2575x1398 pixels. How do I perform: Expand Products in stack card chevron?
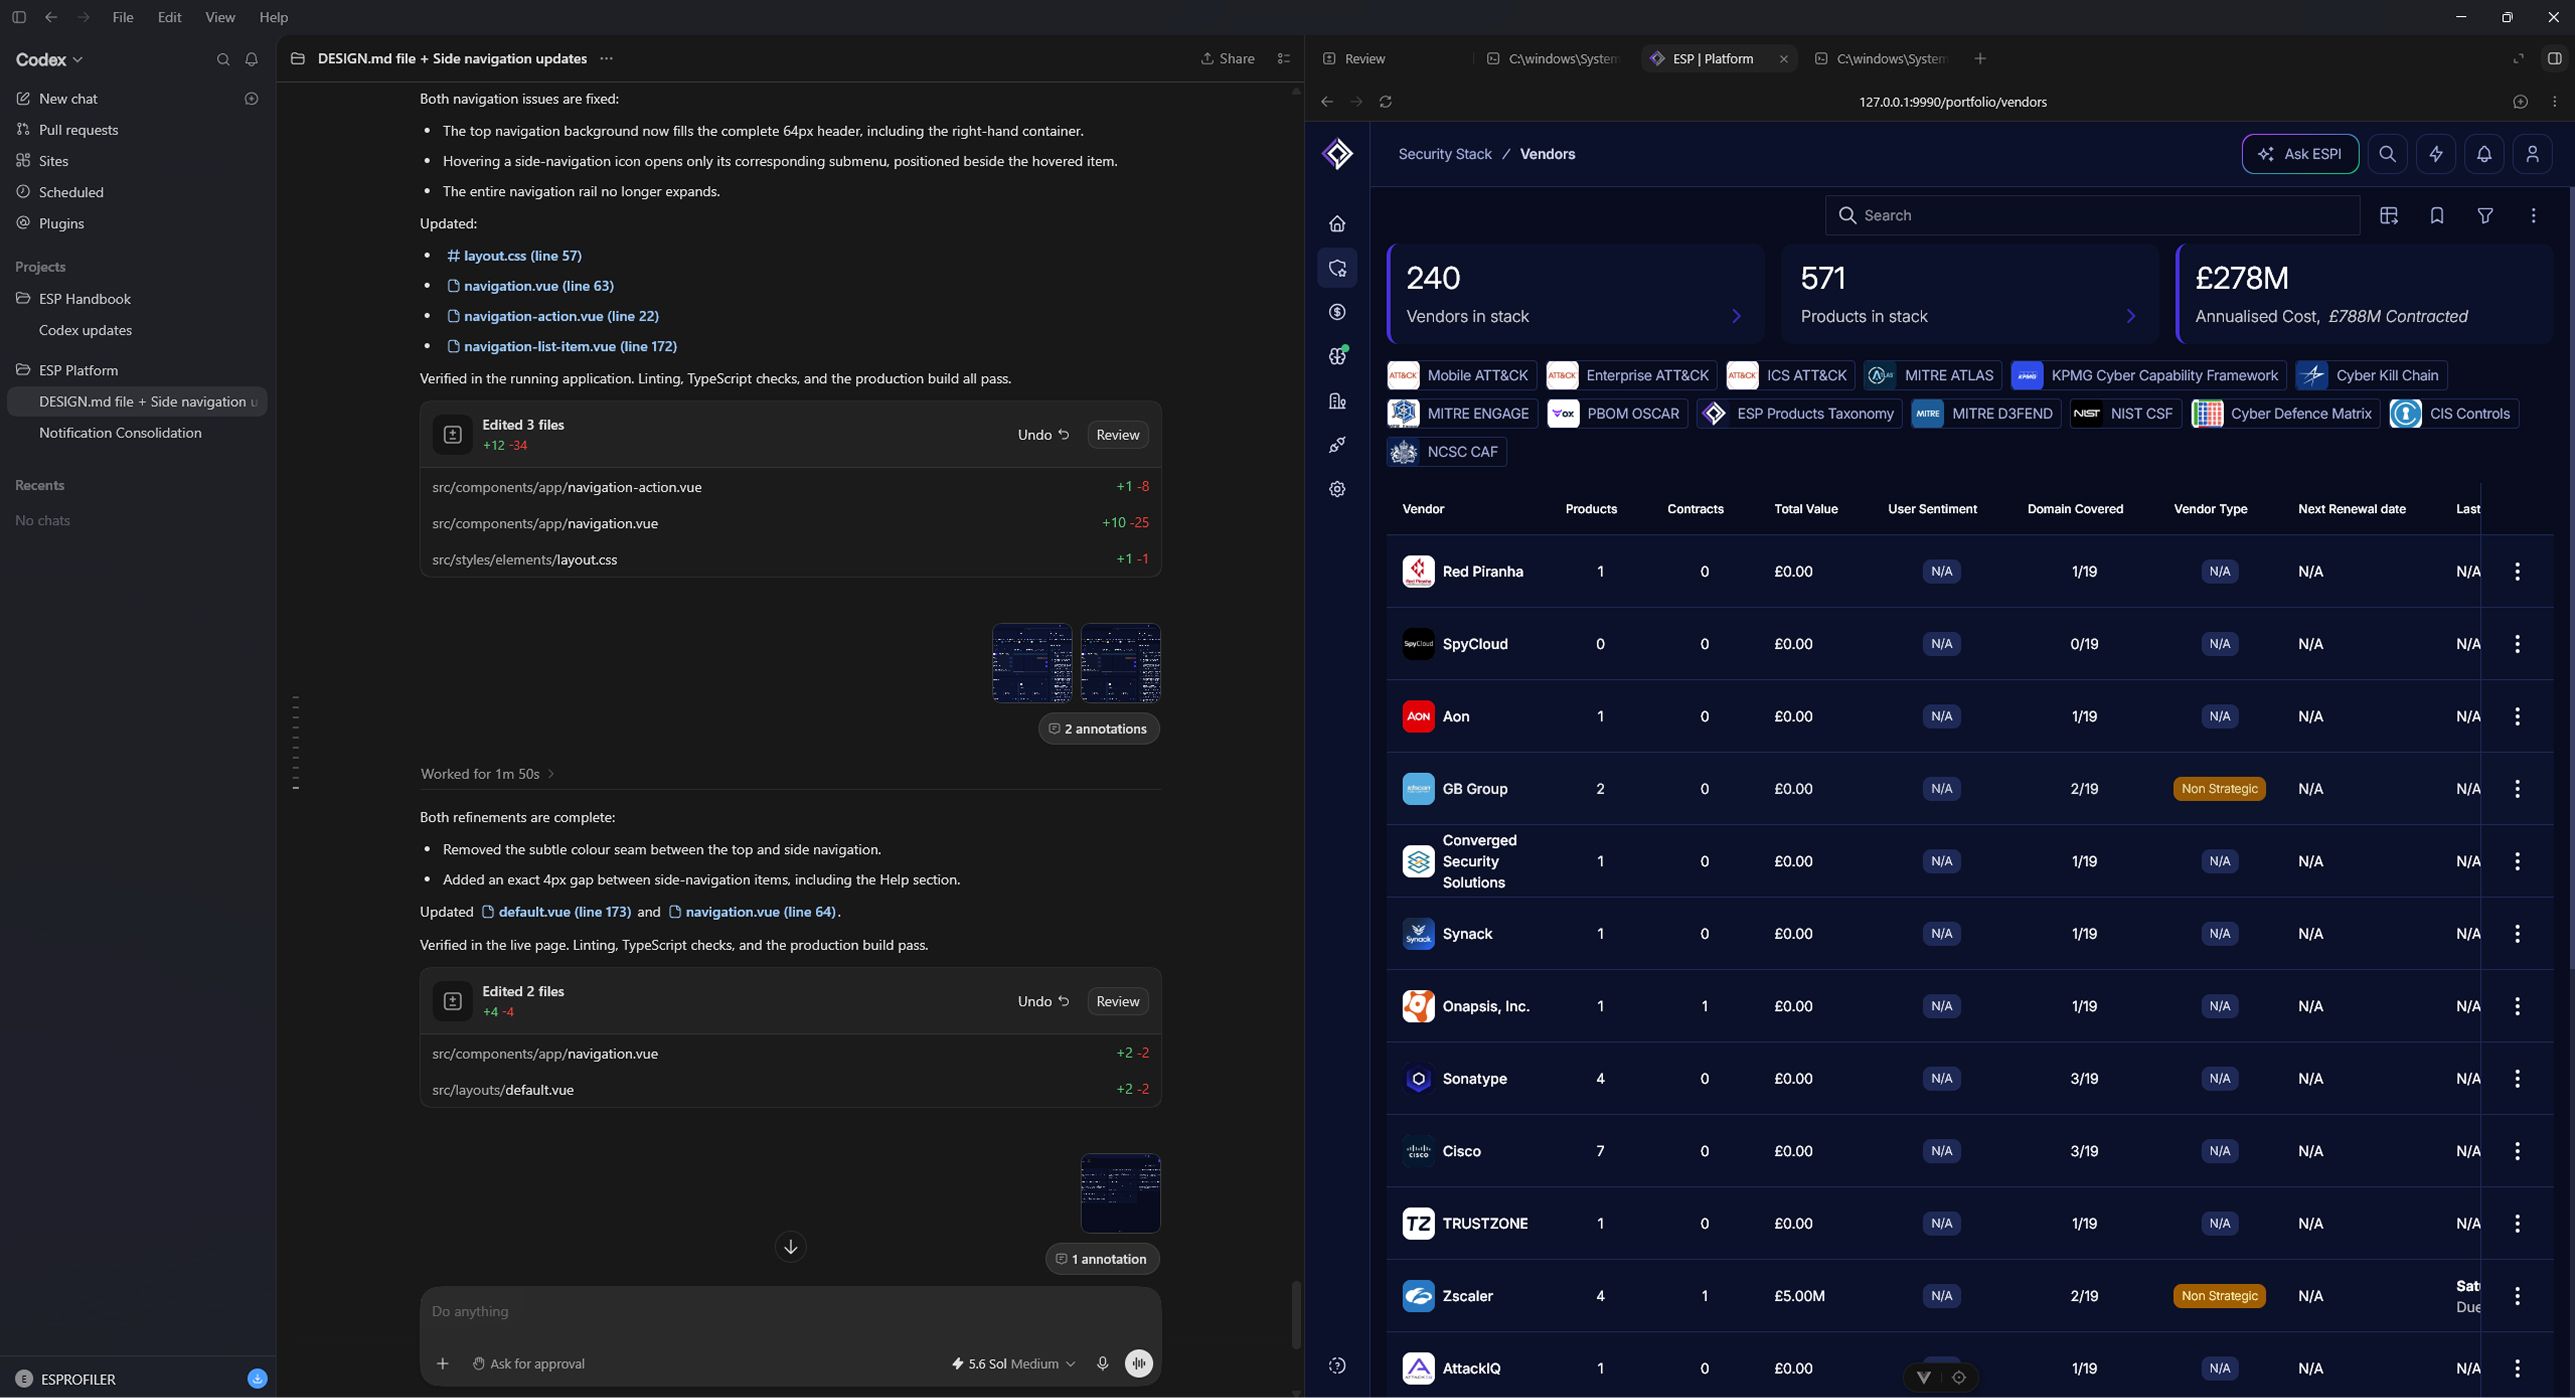click(2131, 316)
